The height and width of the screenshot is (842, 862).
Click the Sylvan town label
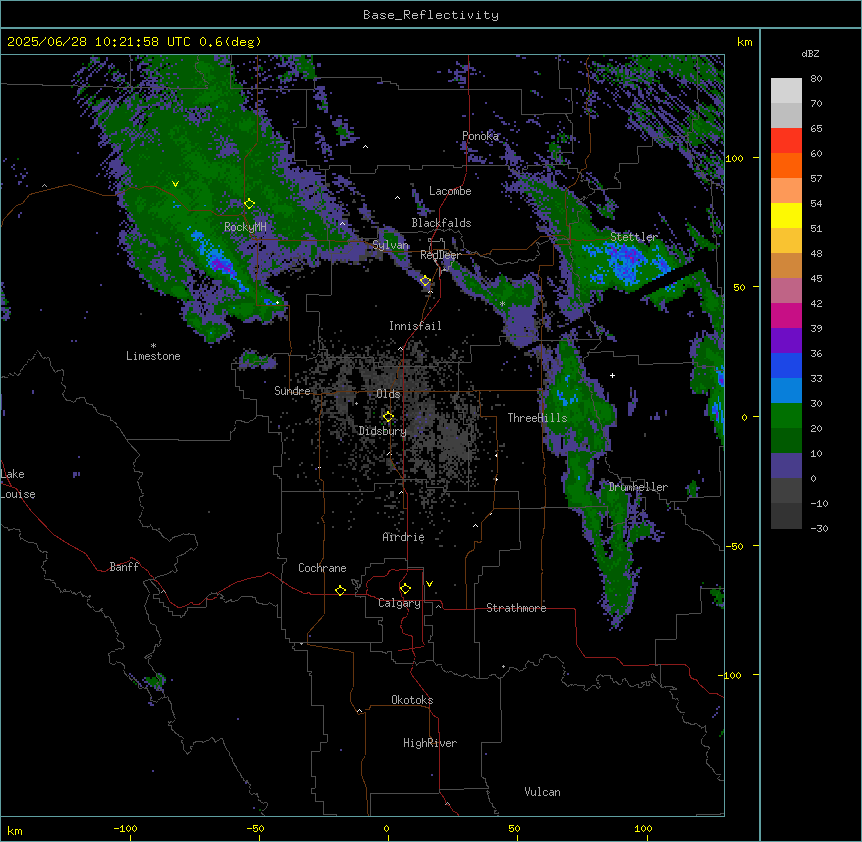[x=390, y=245]
